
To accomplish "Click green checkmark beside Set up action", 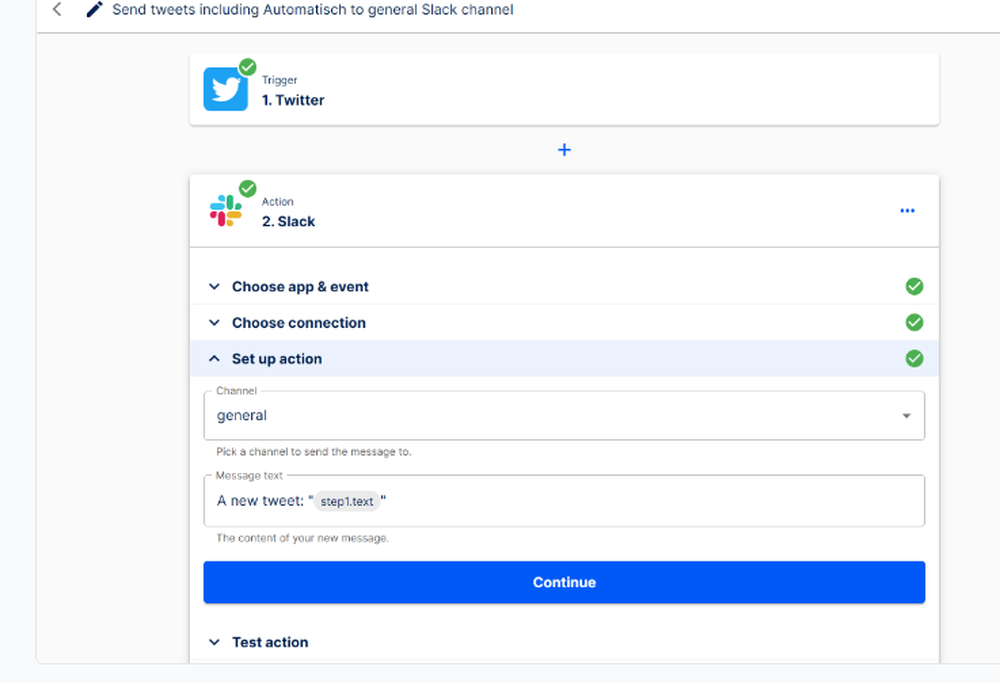I will (x=914, y=358).
